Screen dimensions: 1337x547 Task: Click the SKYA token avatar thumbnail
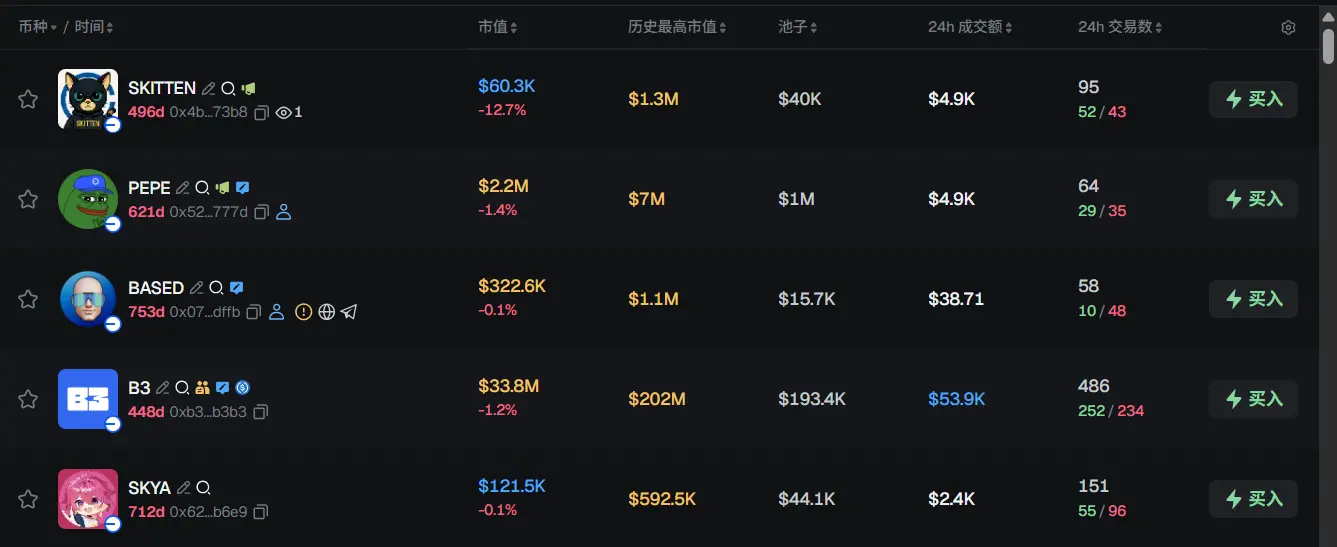(x=88, y=499)
